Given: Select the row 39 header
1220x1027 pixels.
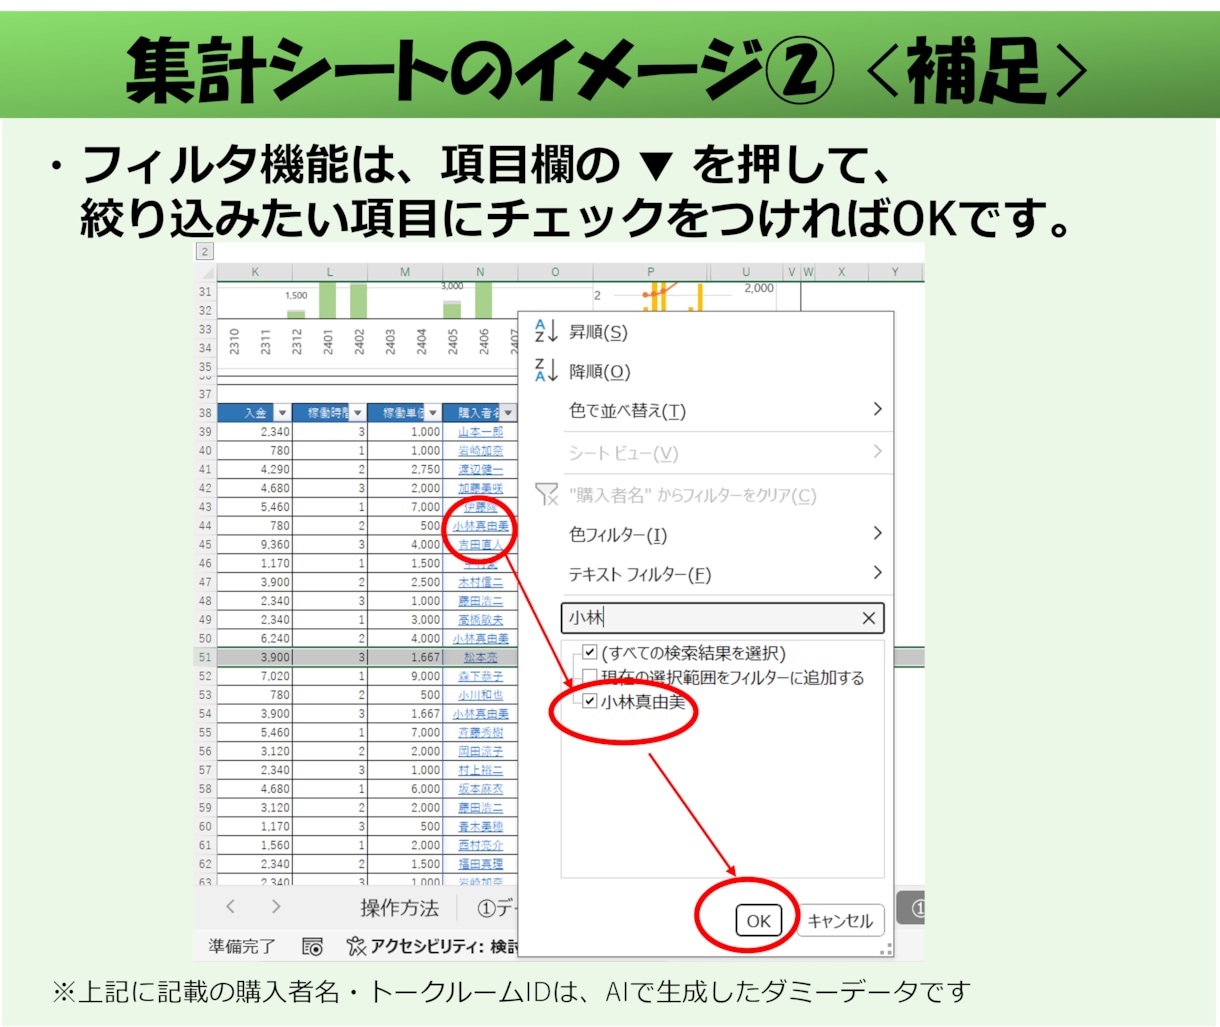Looking at the screenshot, I should [x=205, y=432].
